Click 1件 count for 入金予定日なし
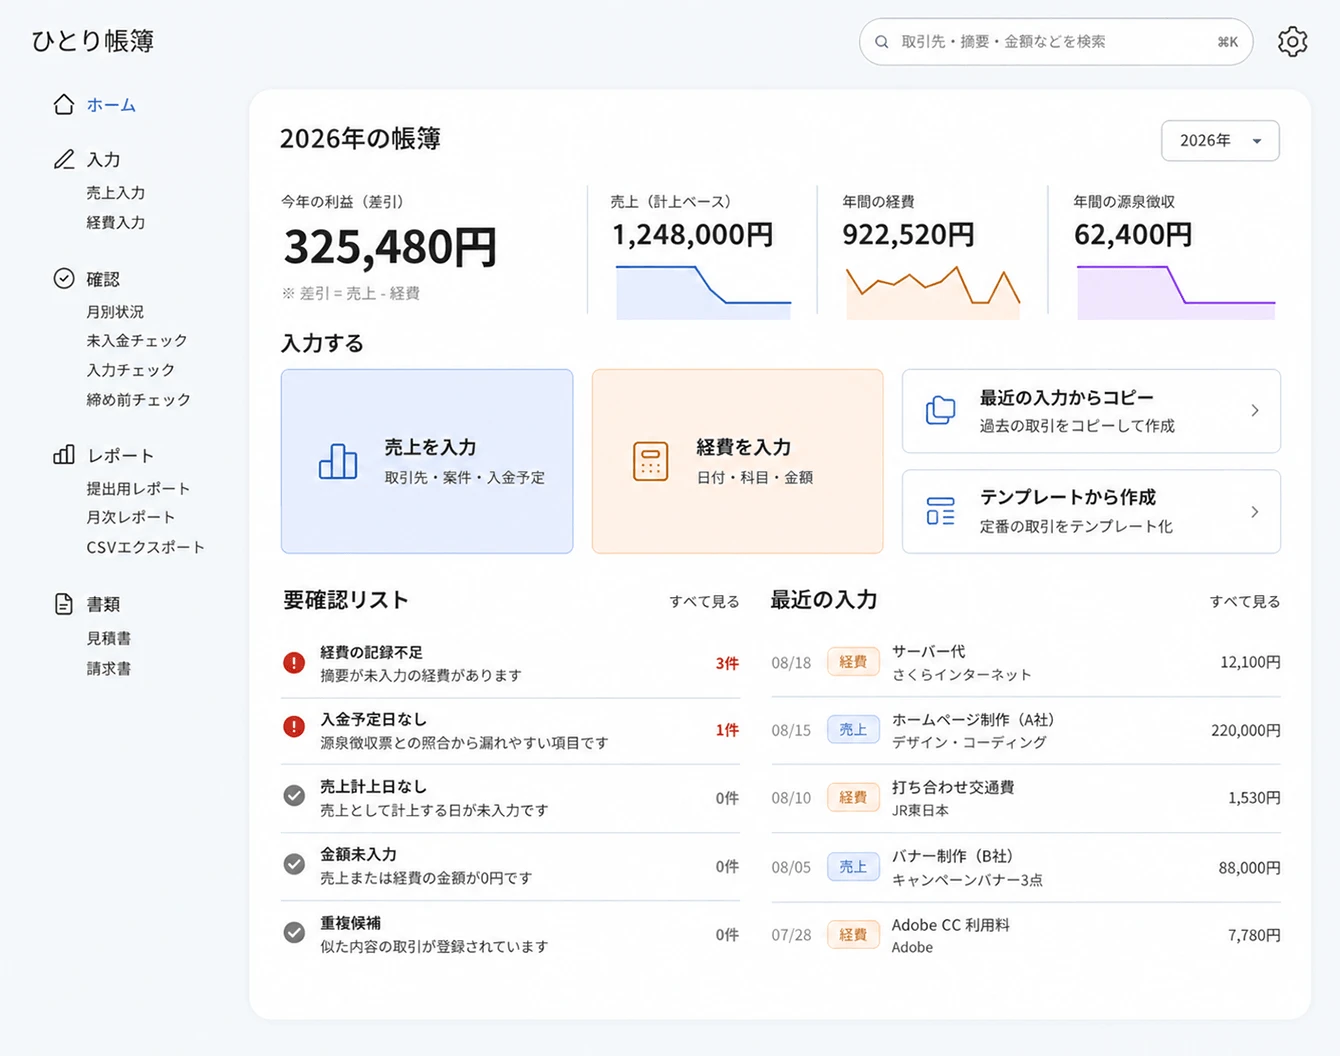1340x1056 pixels. coord(727,730)
